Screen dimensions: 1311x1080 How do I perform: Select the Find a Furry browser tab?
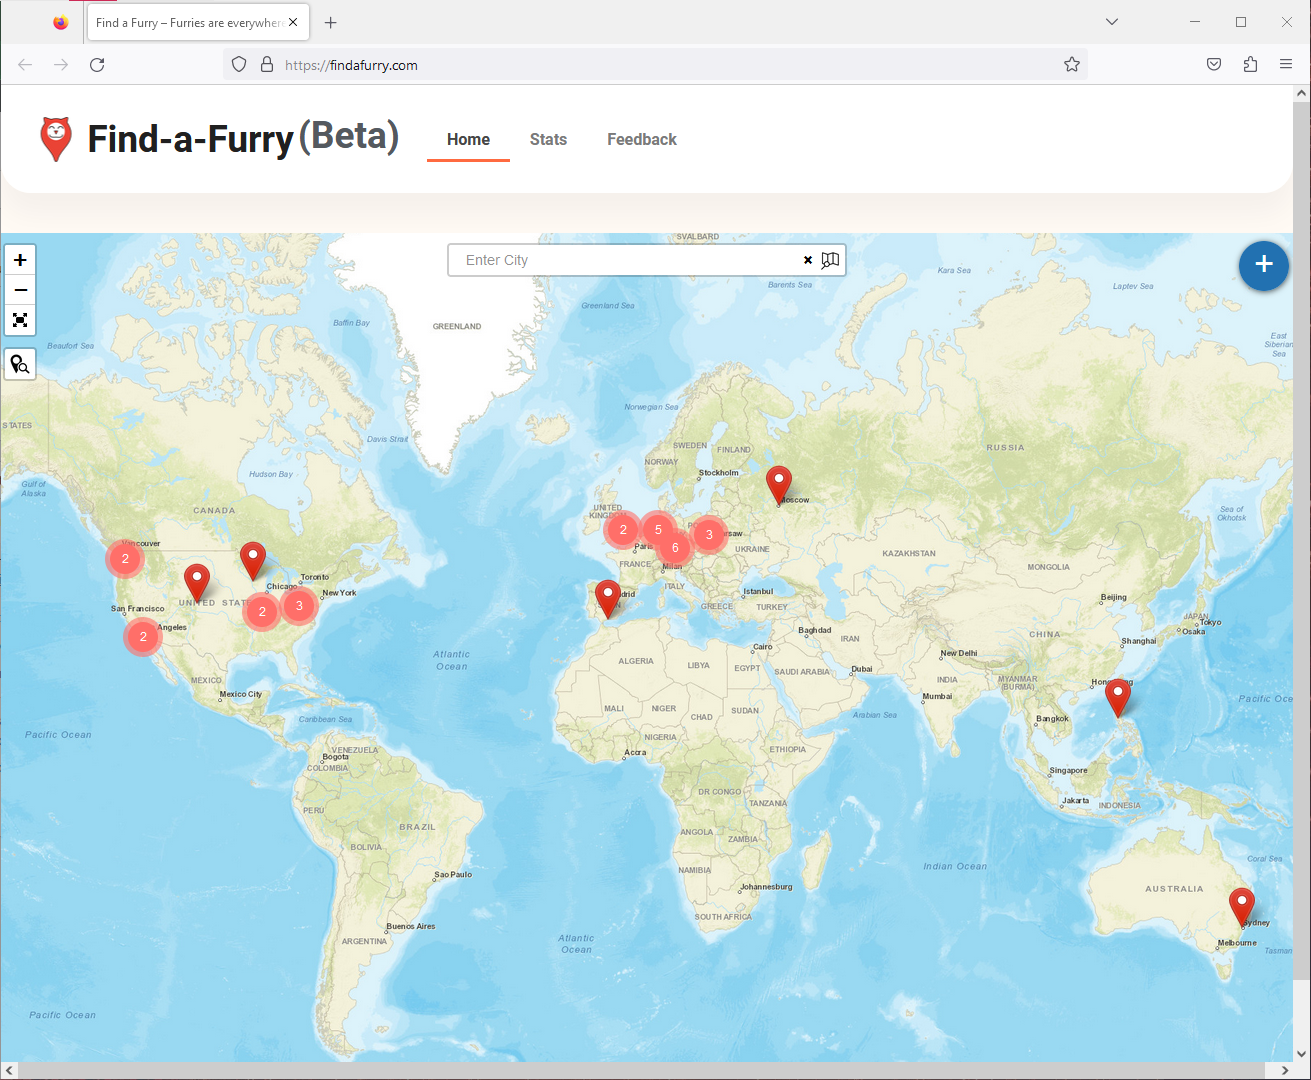click(198, 22)
